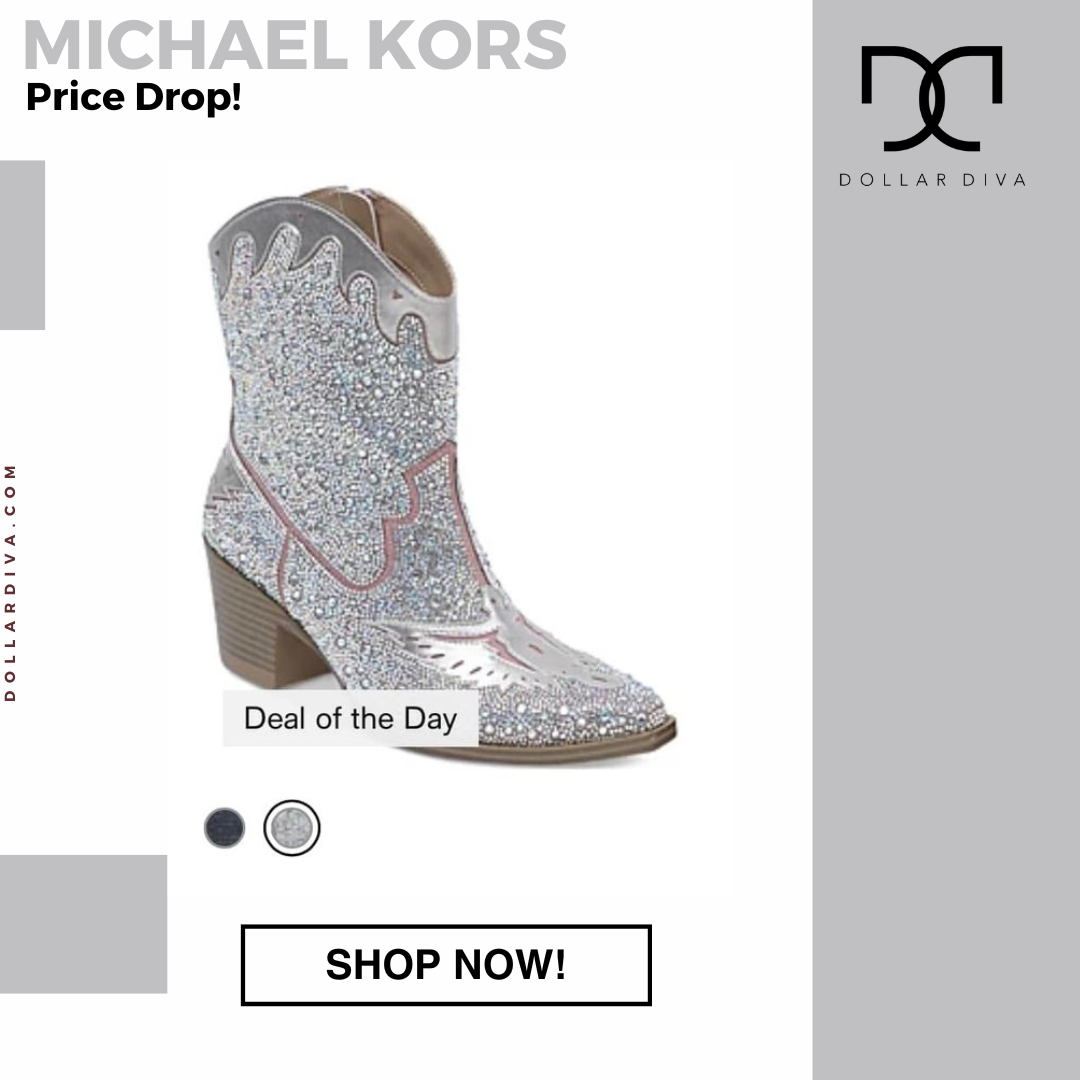Click the pink stitched outline on boot
Image resolution: width=1080 pixels, height=1080 pixels.
(386, 530)
